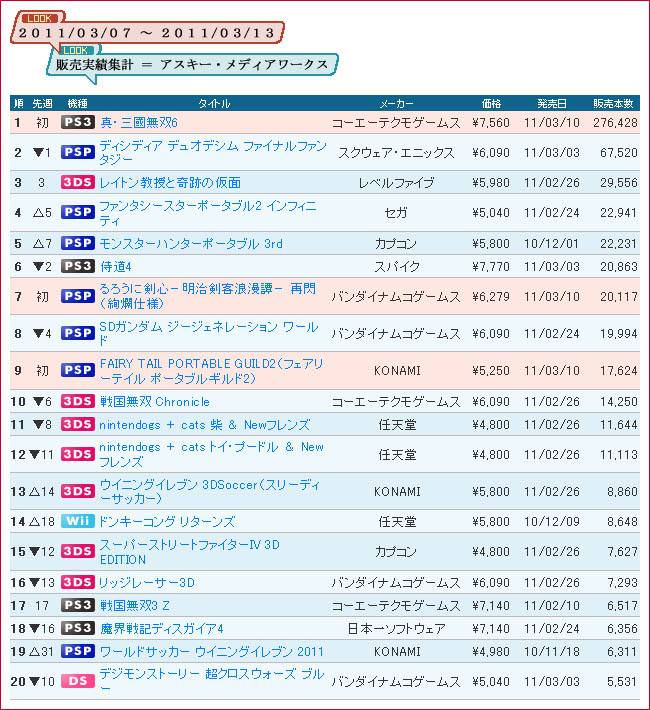Click the Wii badge beside ドンキーコング リターンズ

[x=78, y=521]
